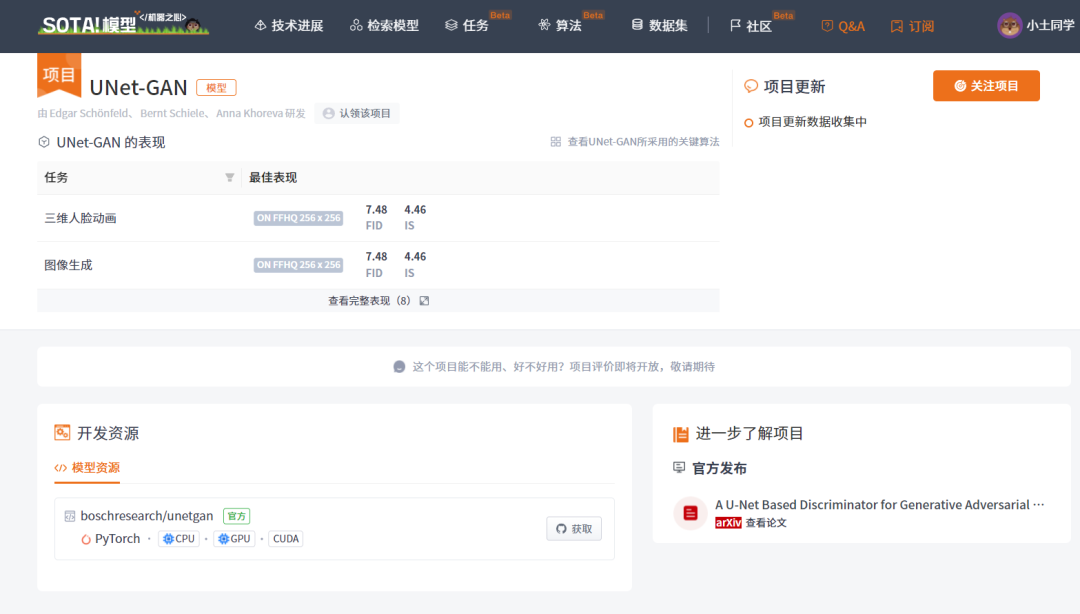
Task: Open the Q&A page
Action: pyautogui.click(x=843, y=26)
